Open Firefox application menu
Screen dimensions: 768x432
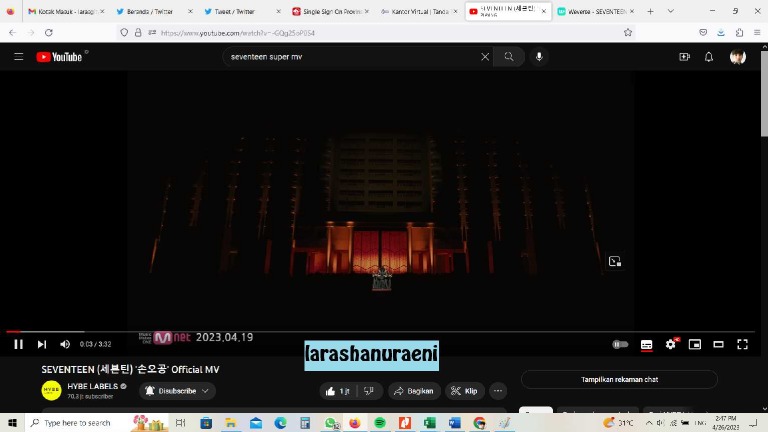pyautogui.click(x=757, y=33)
